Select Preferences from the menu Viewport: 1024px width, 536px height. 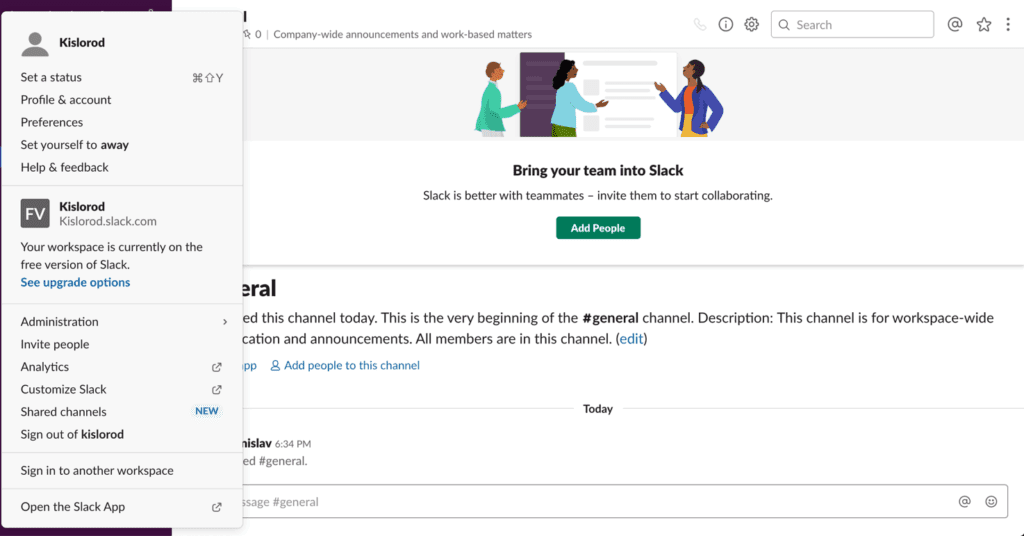pyautogui.click(x=52, y=122)
